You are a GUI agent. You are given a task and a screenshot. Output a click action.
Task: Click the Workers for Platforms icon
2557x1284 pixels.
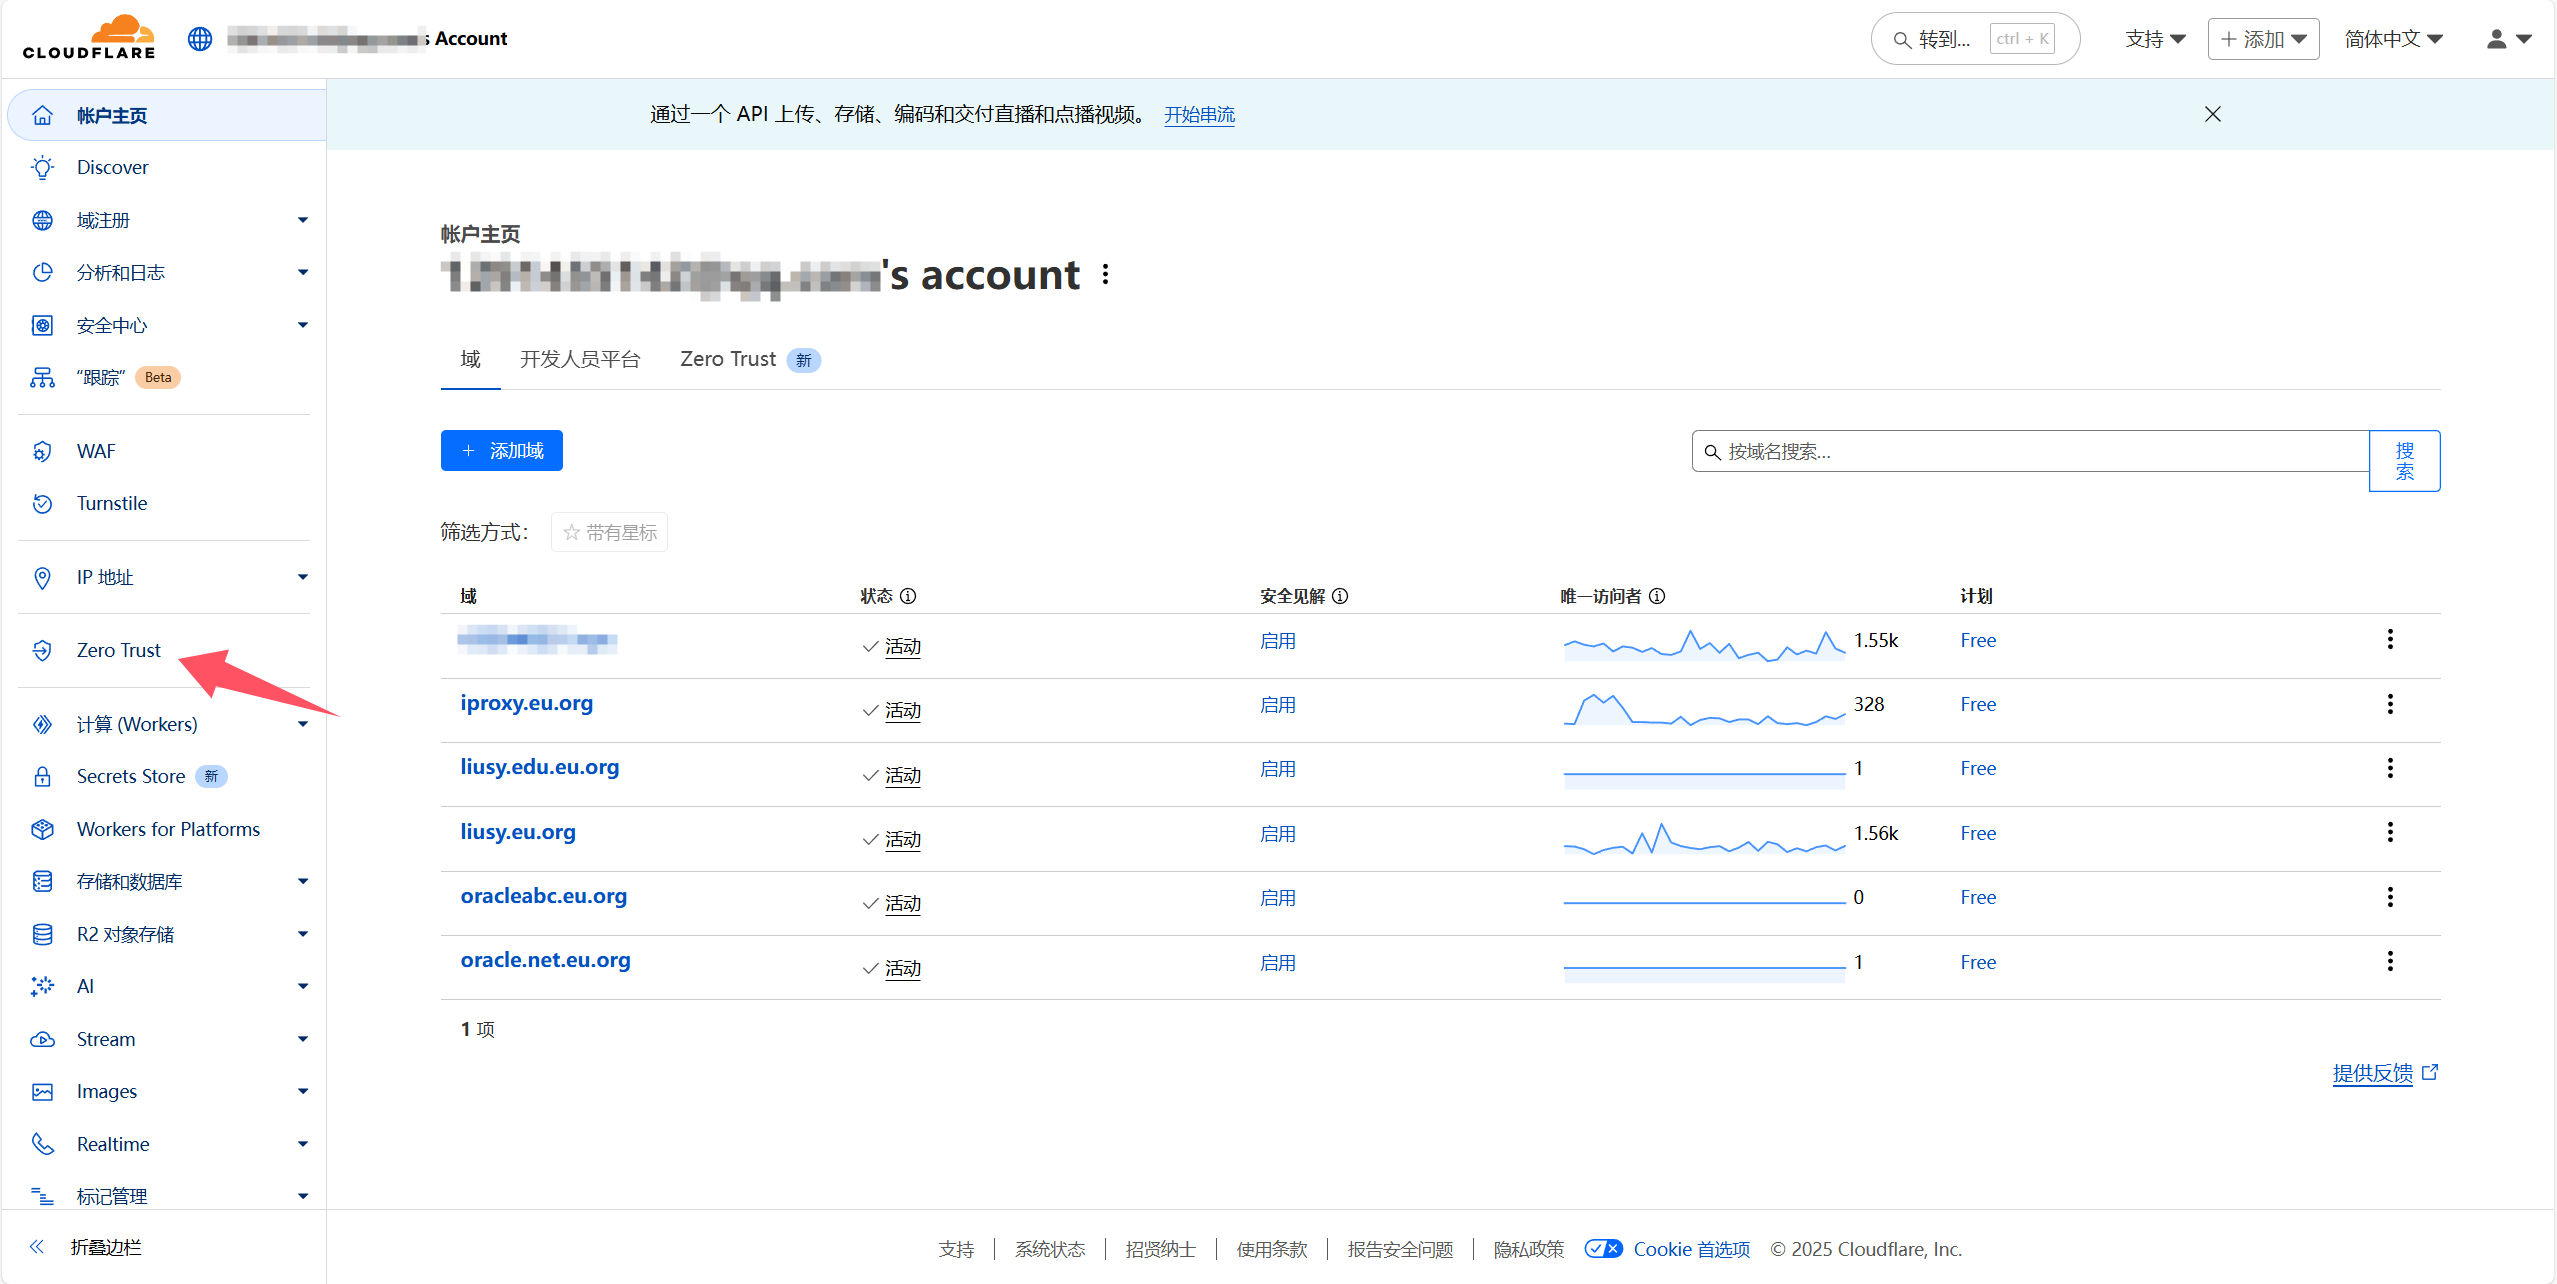tap(42, 829)
